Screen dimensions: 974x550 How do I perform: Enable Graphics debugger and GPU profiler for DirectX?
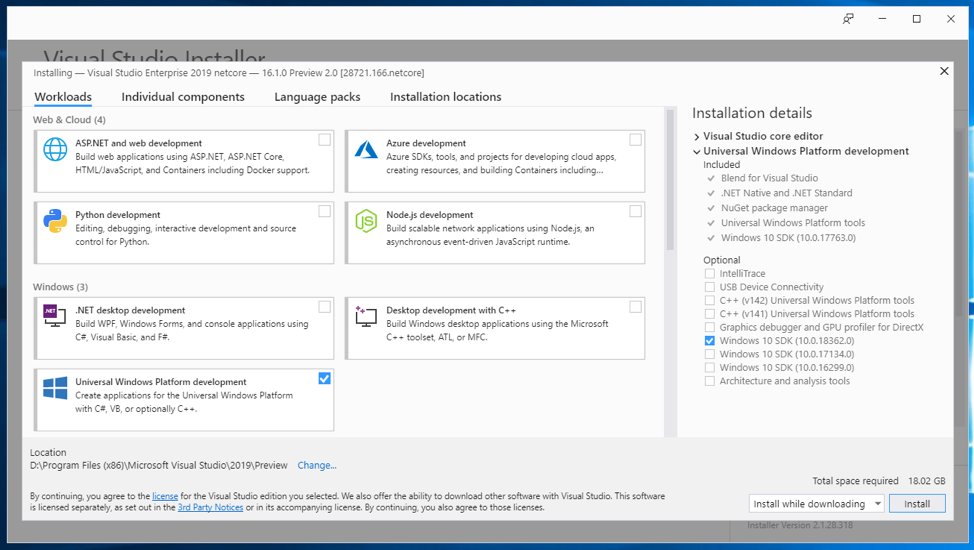[709, 328]
